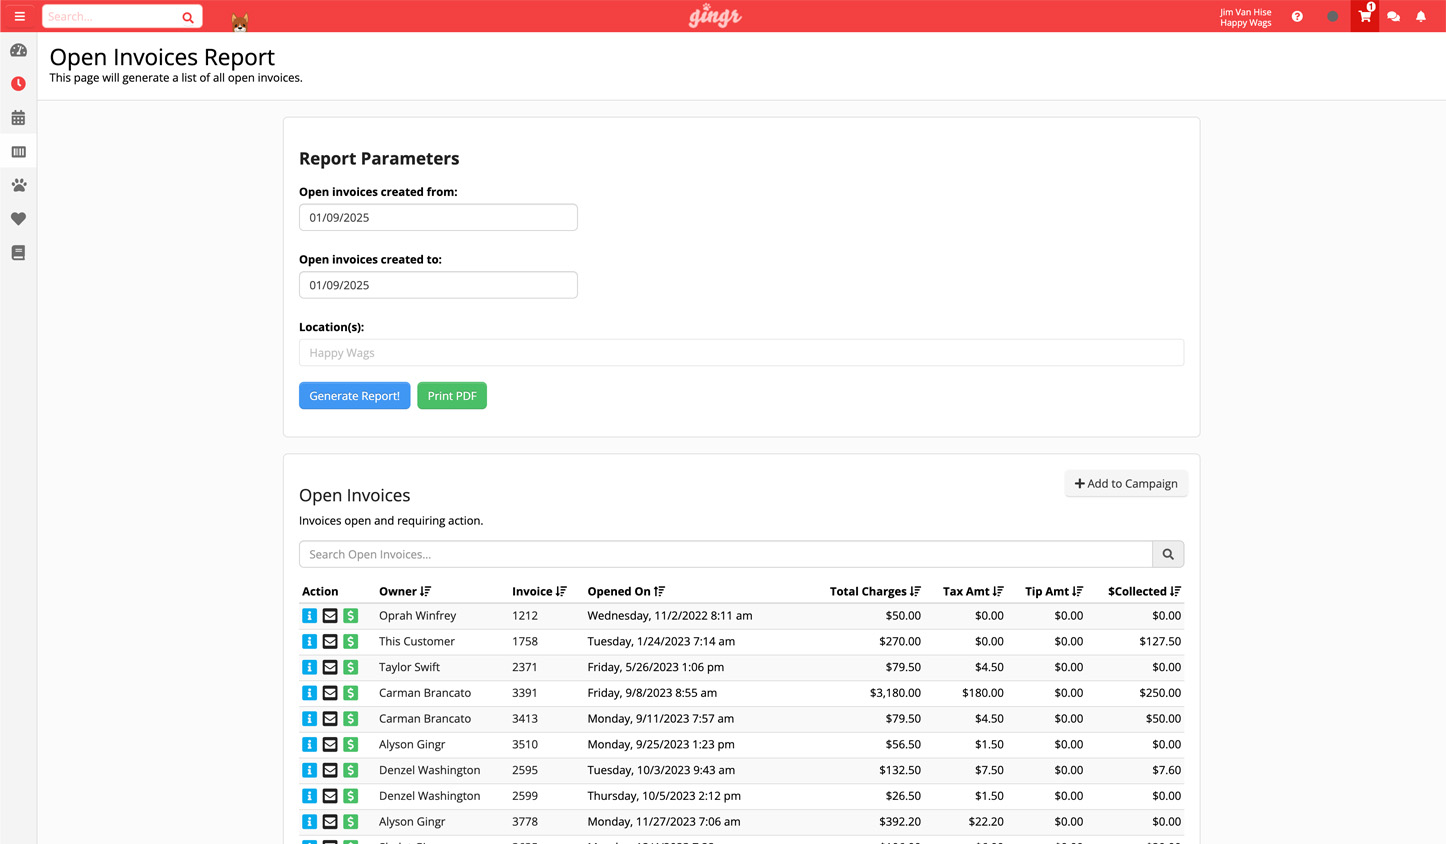Sort table by Owner column
This screenshot has width=1446, height=844.
(405, 592)
